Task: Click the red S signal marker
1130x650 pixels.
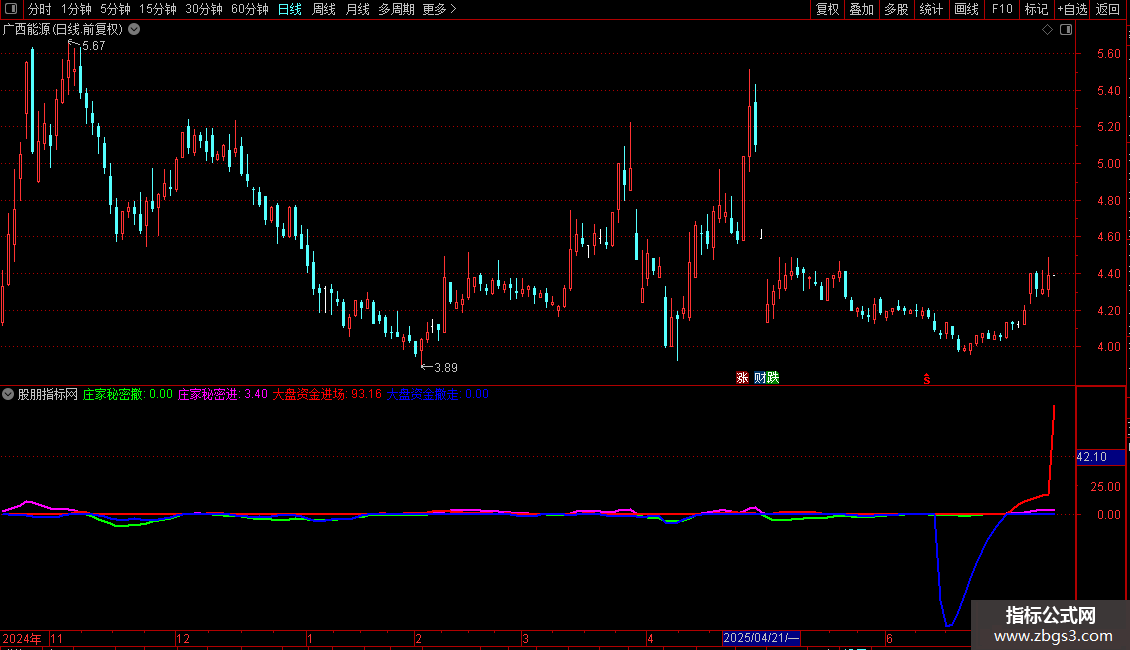Action: [927, 379]
